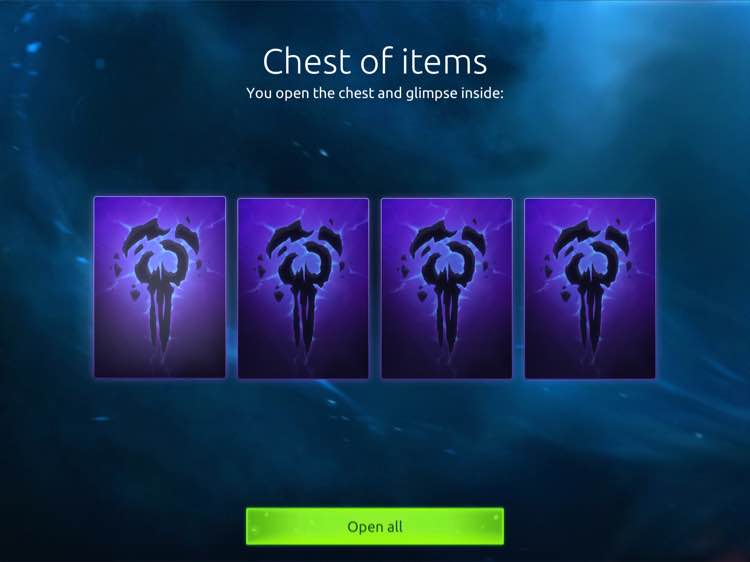Tap the right sparkle edge of Open all button

tap(493, 526)
